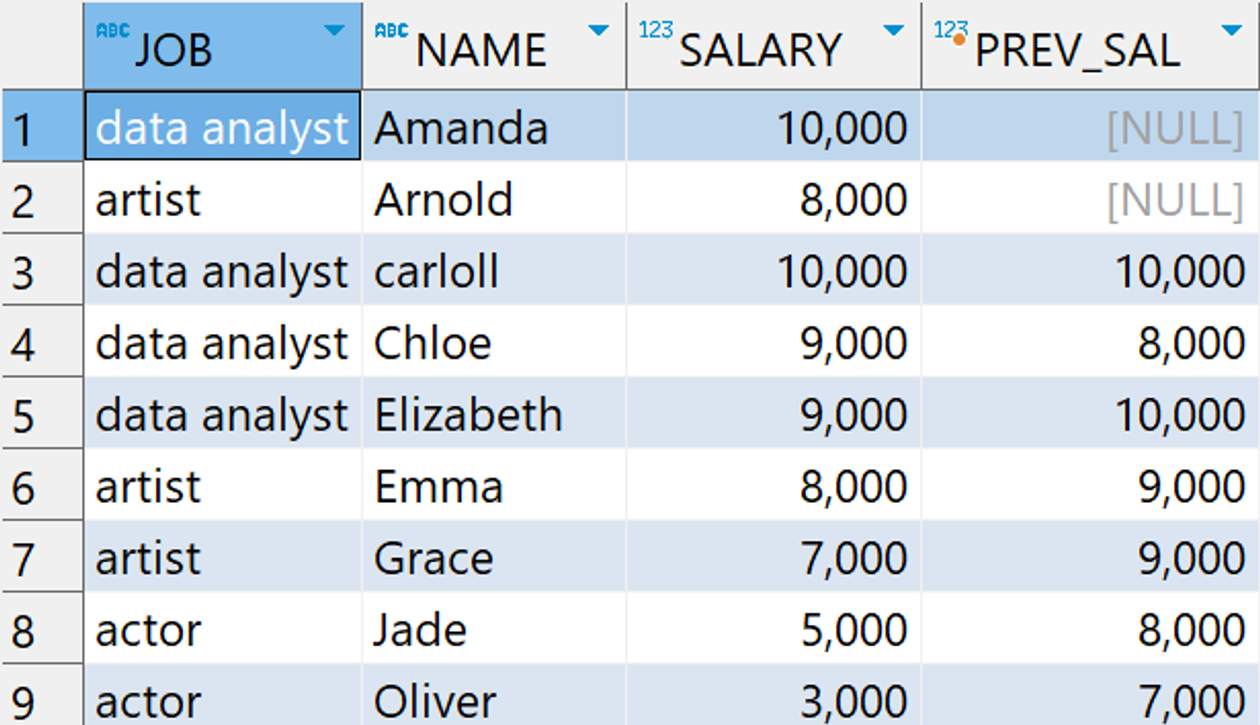Viewport: 1260px width, 725px height.
Task: Open the PREV_SAL column dropdown arrow
Action: (1231, 31)
